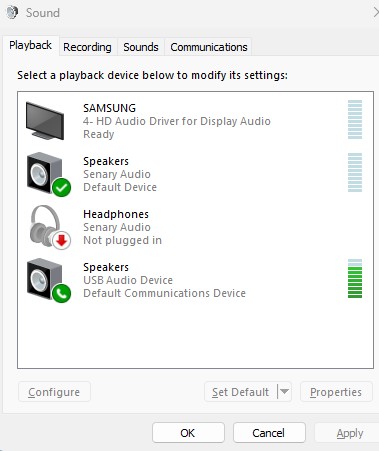Open the Recording tab
Viewport: 379px width, 451px height.
pyautogui.click(x=87, y=47)
